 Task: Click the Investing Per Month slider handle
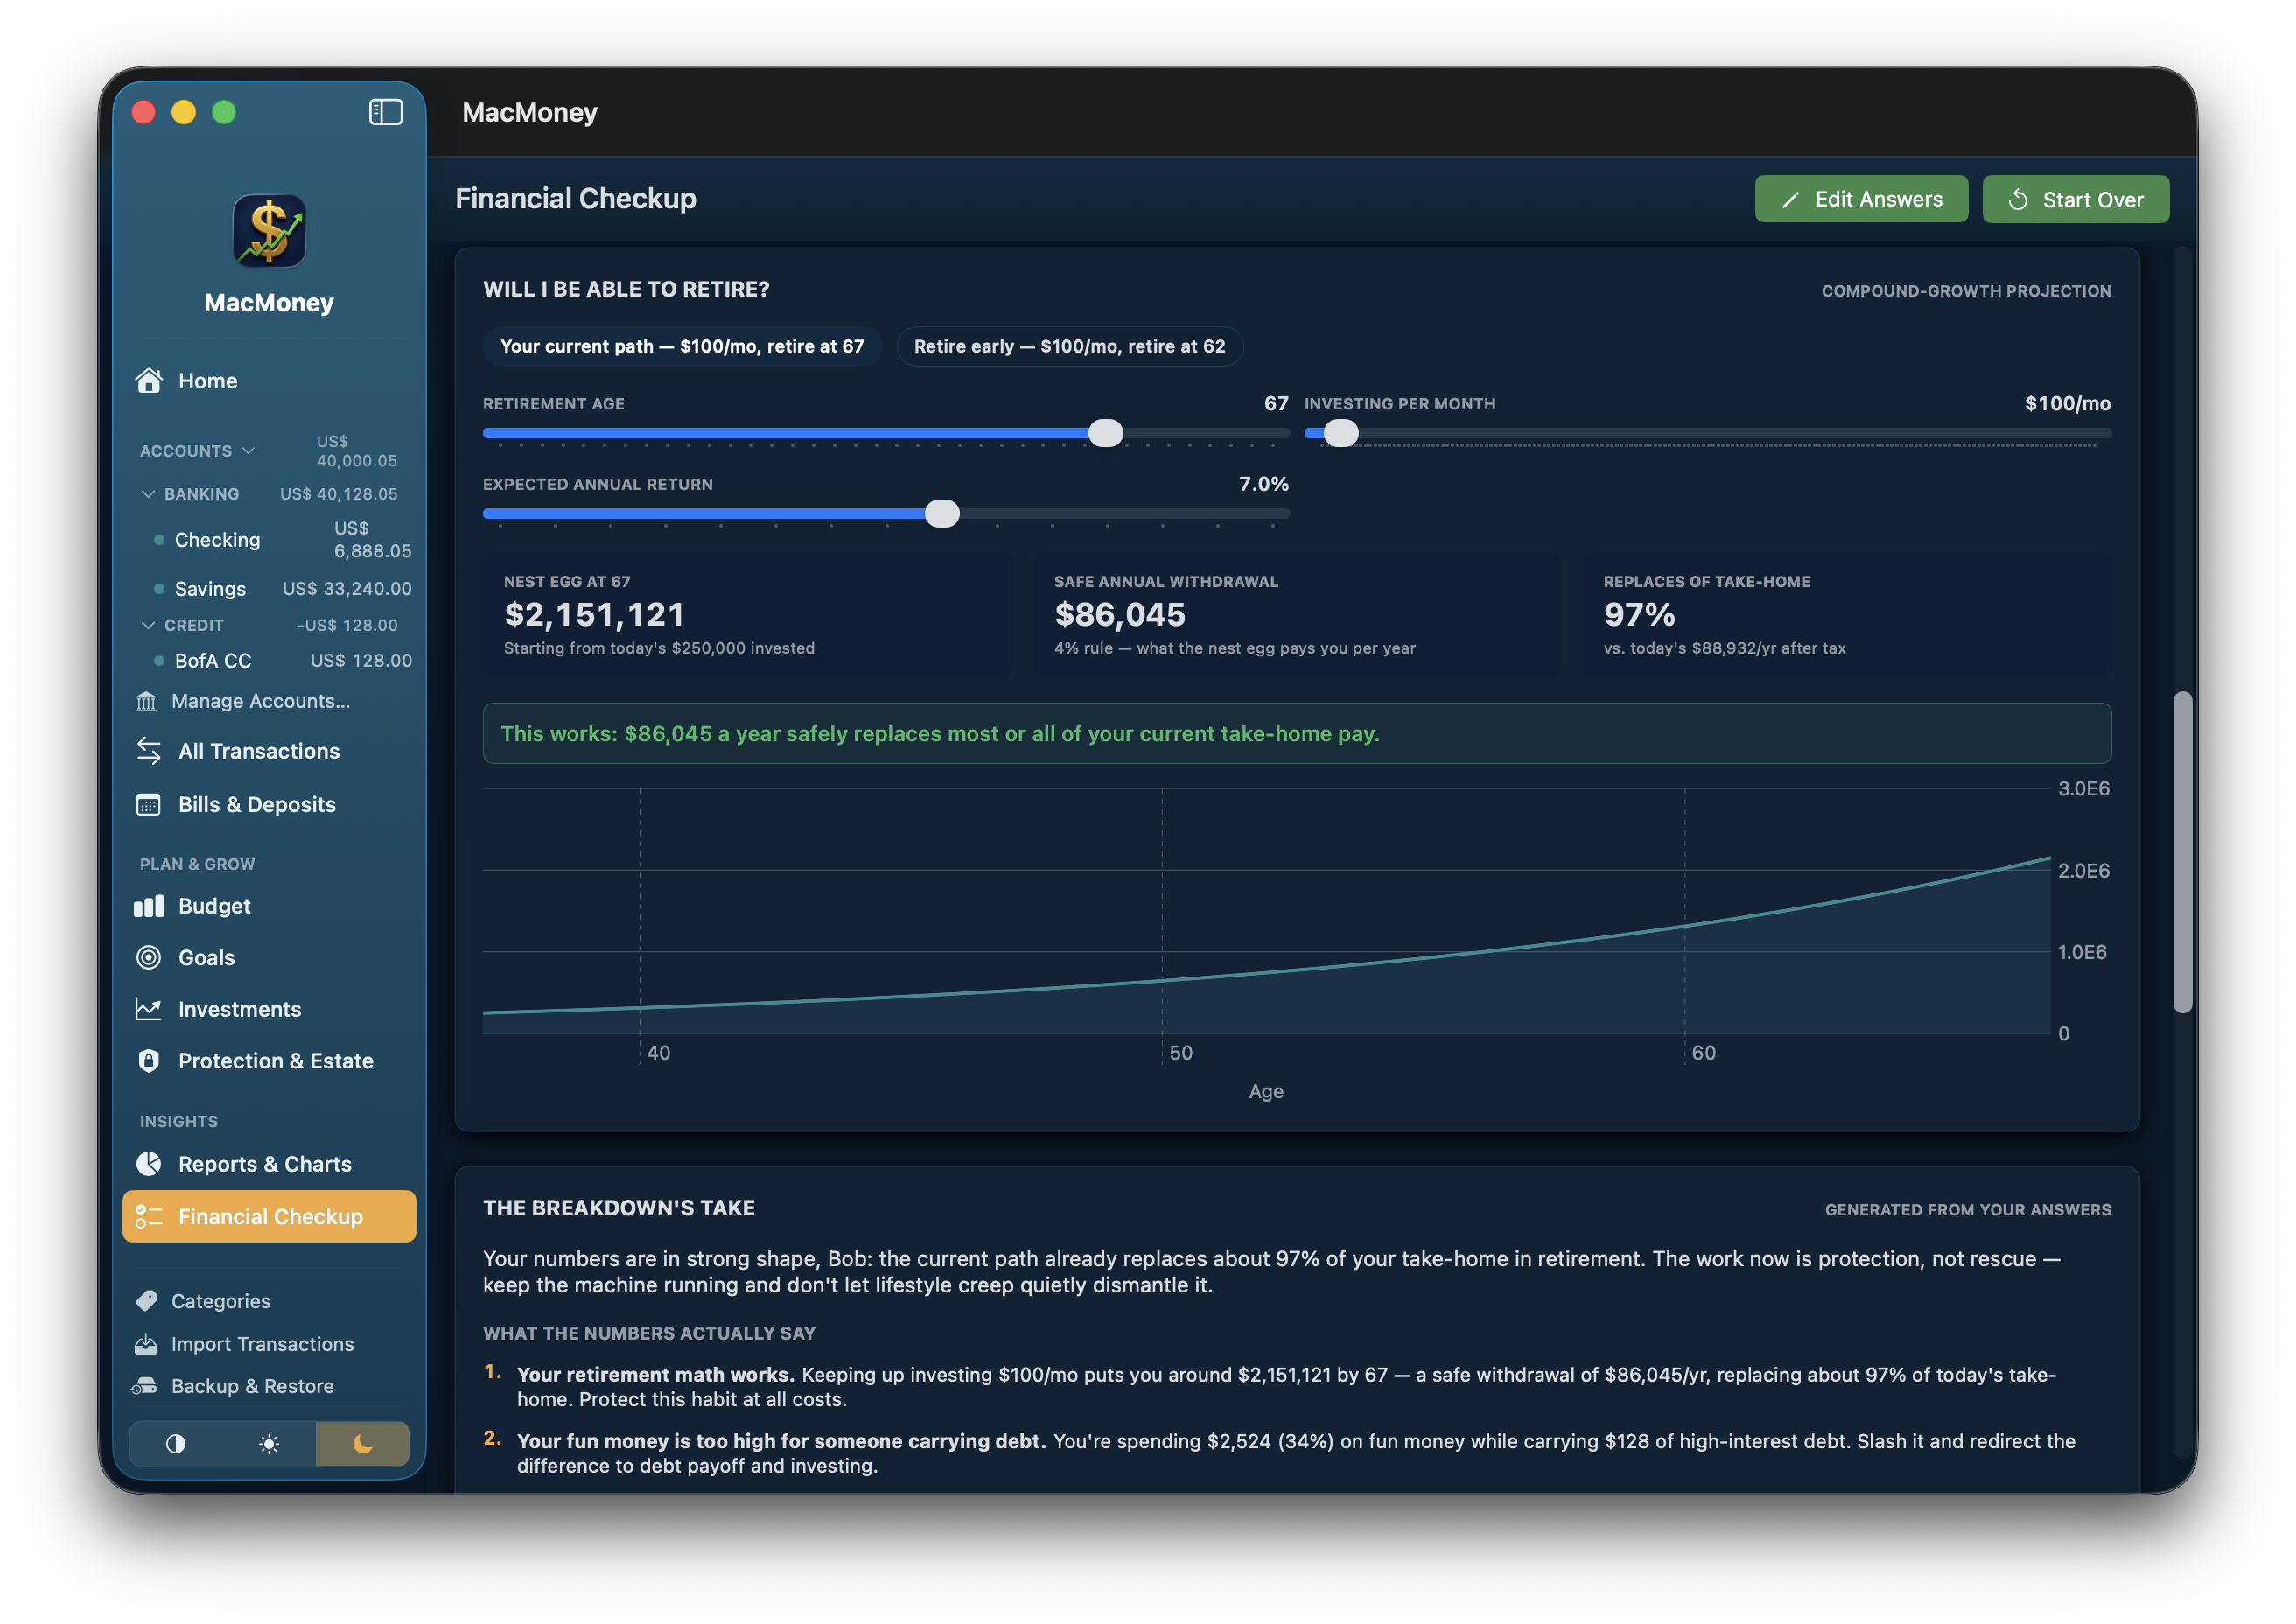click(1341, 433)
